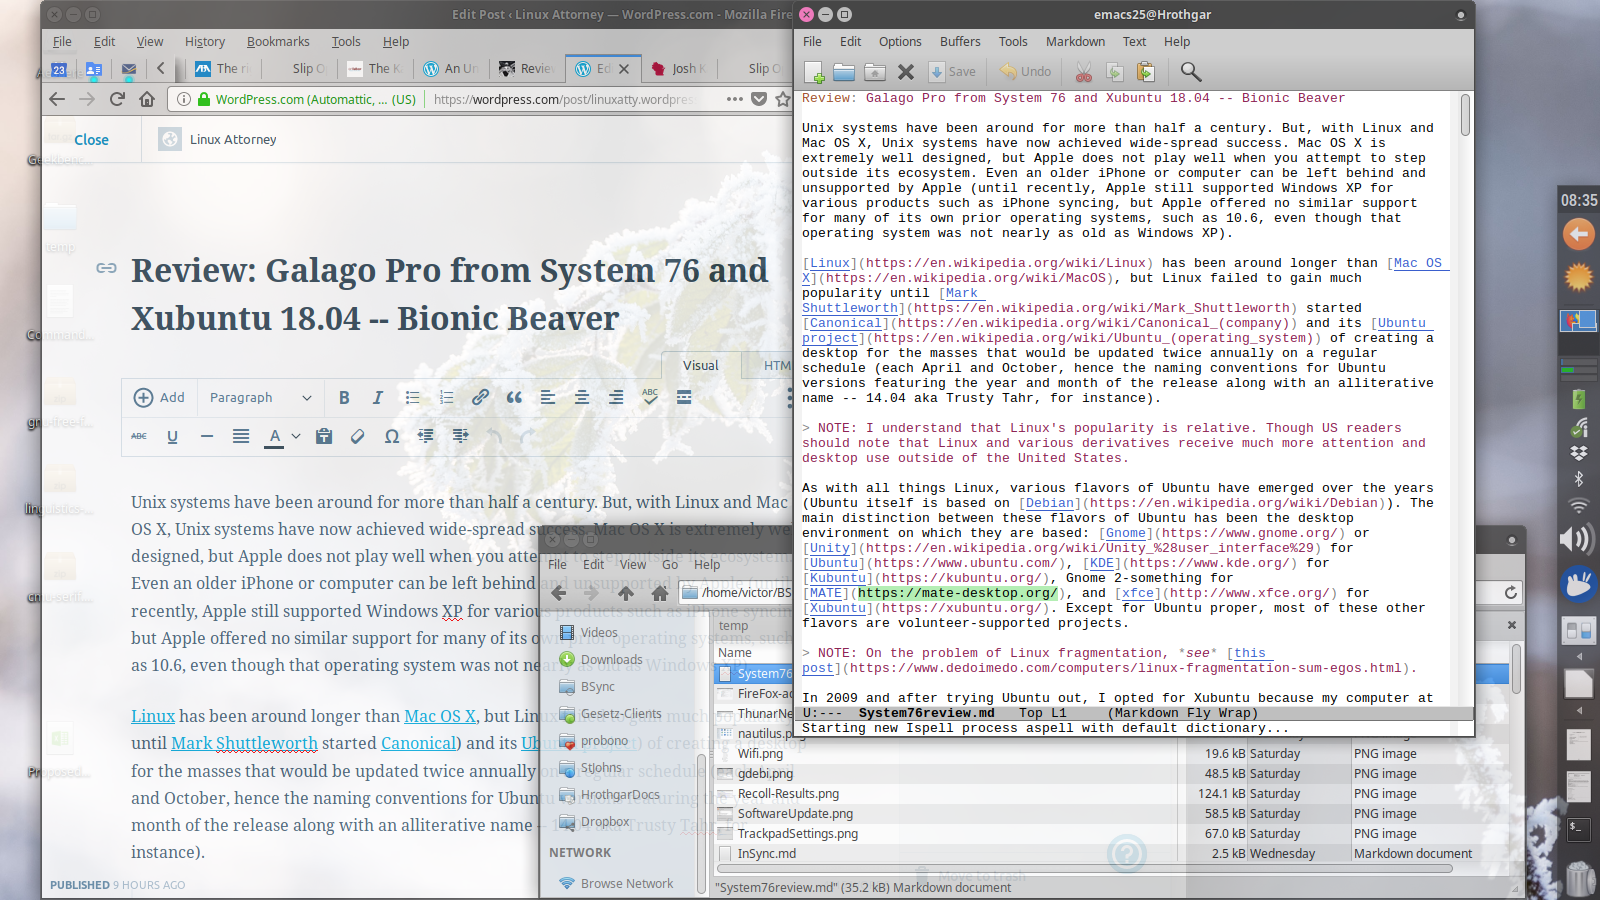Switch to Visual editor tab
Screen dimensions: 1600x900
tap(700, 366)
